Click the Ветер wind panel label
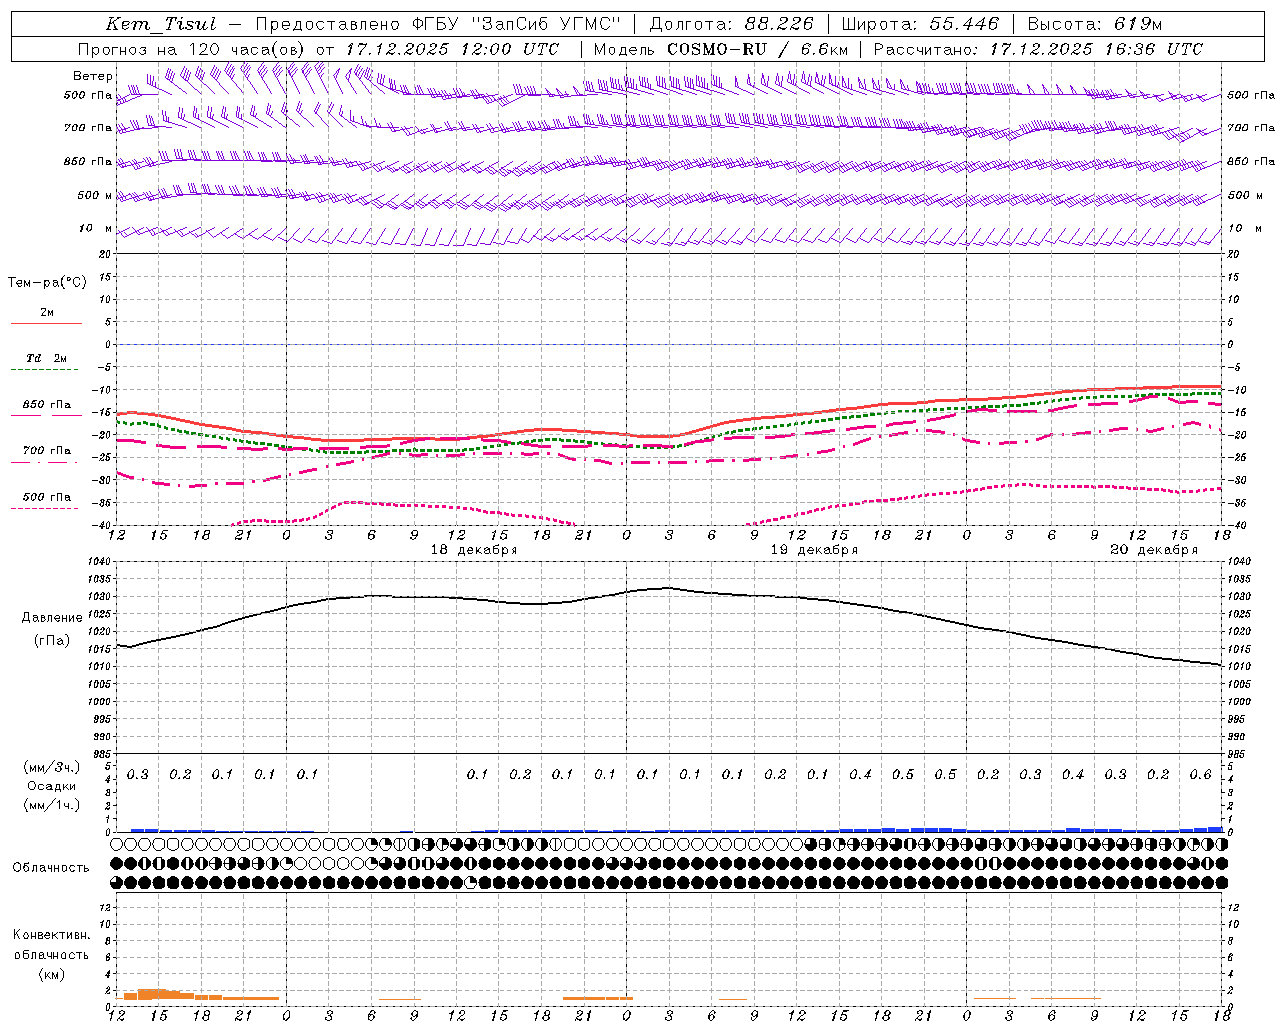The width and height of the screenshot is (1280, 1024). click(x=93, y=76)
